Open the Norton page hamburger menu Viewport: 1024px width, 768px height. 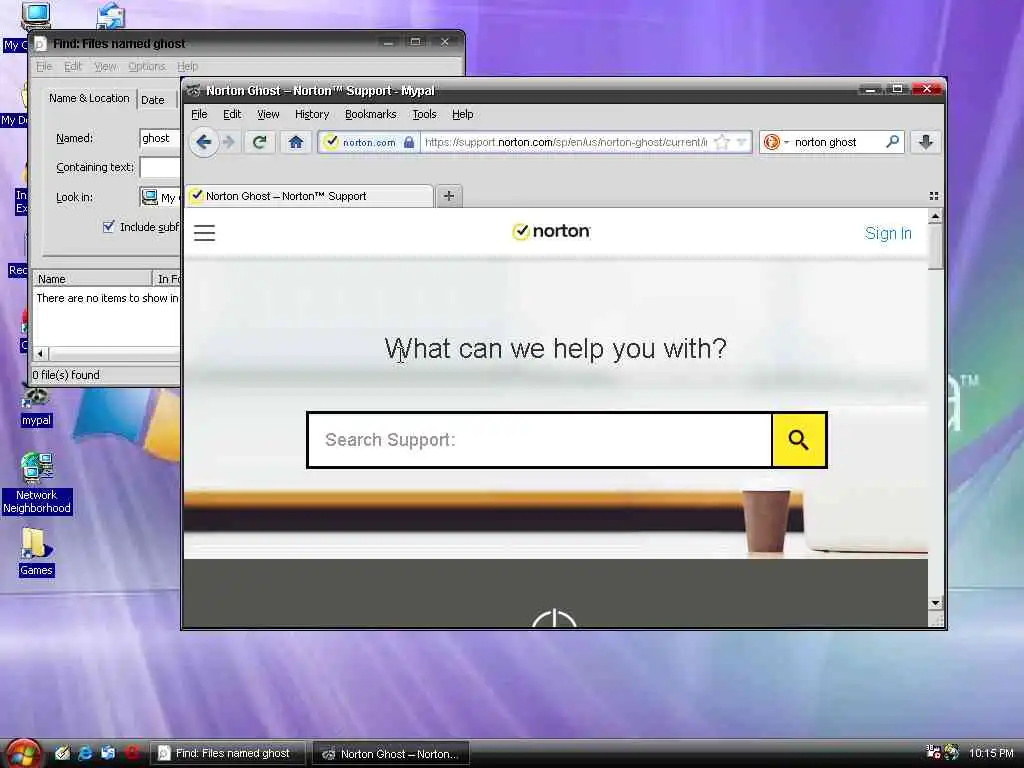[x=204, y=232]
